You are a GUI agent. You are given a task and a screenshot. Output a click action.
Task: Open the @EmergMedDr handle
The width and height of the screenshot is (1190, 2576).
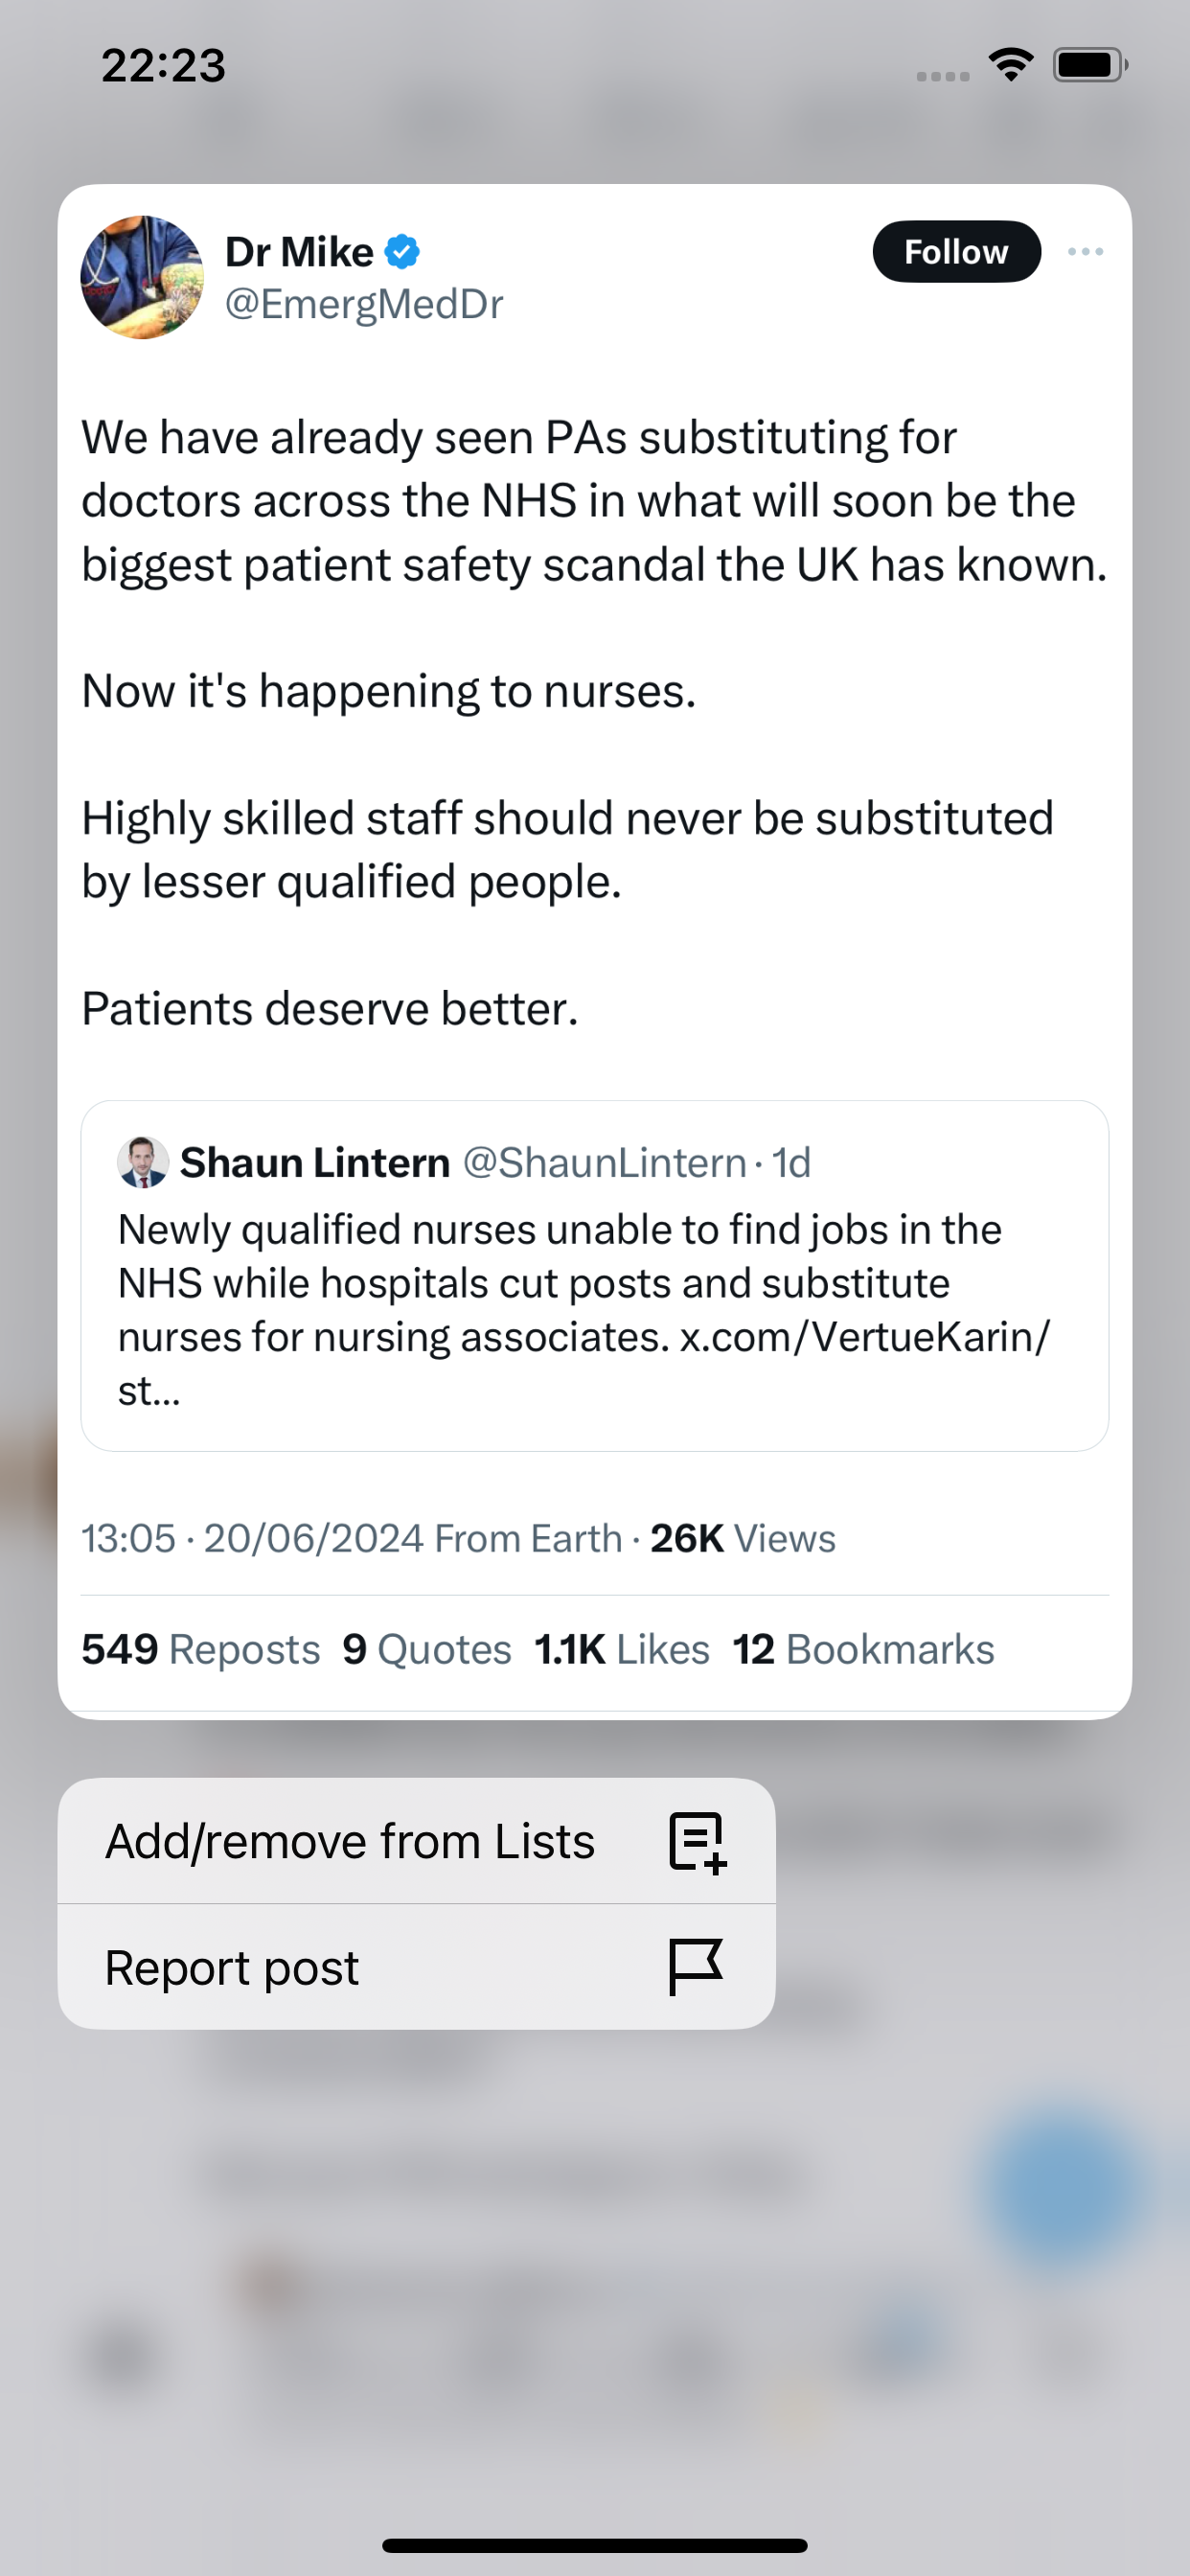[x=364, y=304]
